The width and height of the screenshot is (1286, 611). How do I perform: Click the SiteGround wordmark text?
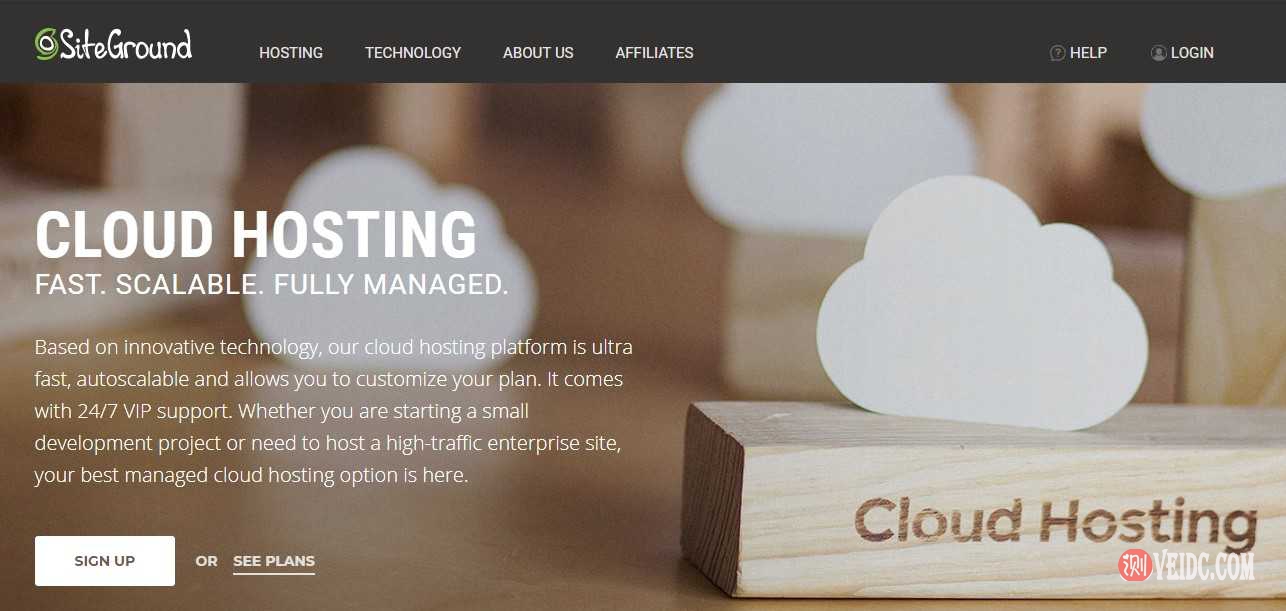point(126,44)
